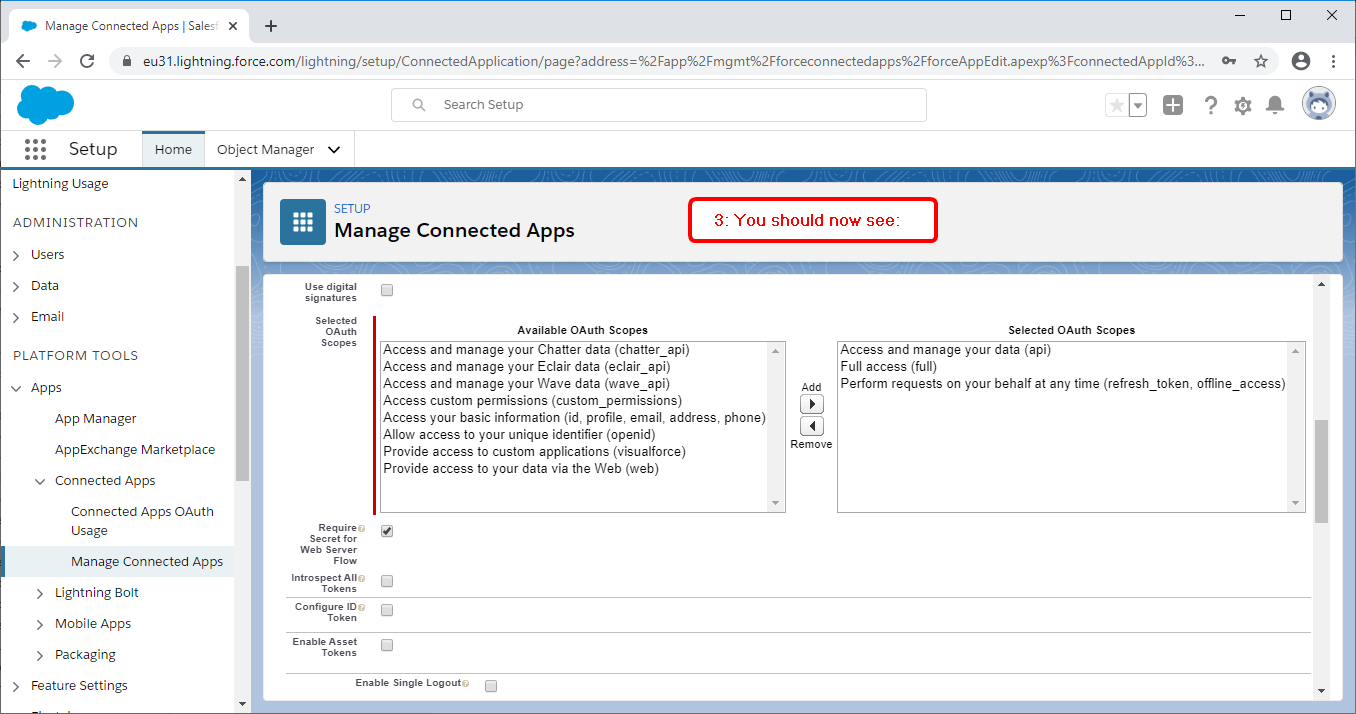Click the SETUP breadcrumb link
1356x714 pixels.
coord(352,209)
